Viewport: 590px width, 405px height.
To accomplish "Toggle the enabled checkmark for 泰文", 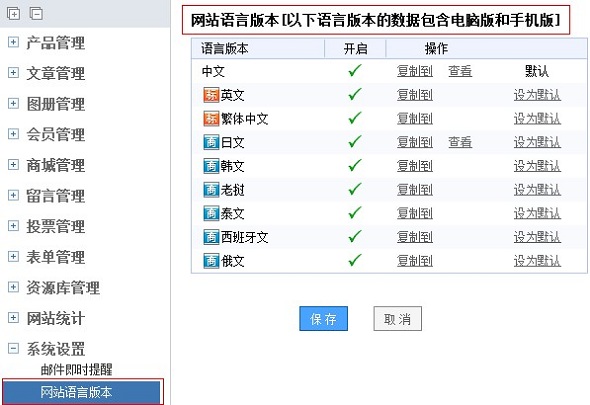I will click(x=354, y=213).
